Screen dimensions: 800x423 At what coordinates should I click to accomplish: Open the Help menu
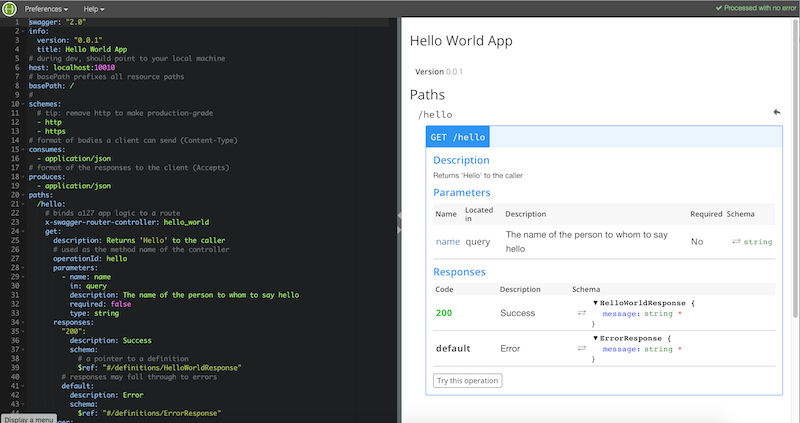pyautogui.click(x=94, y=9)
